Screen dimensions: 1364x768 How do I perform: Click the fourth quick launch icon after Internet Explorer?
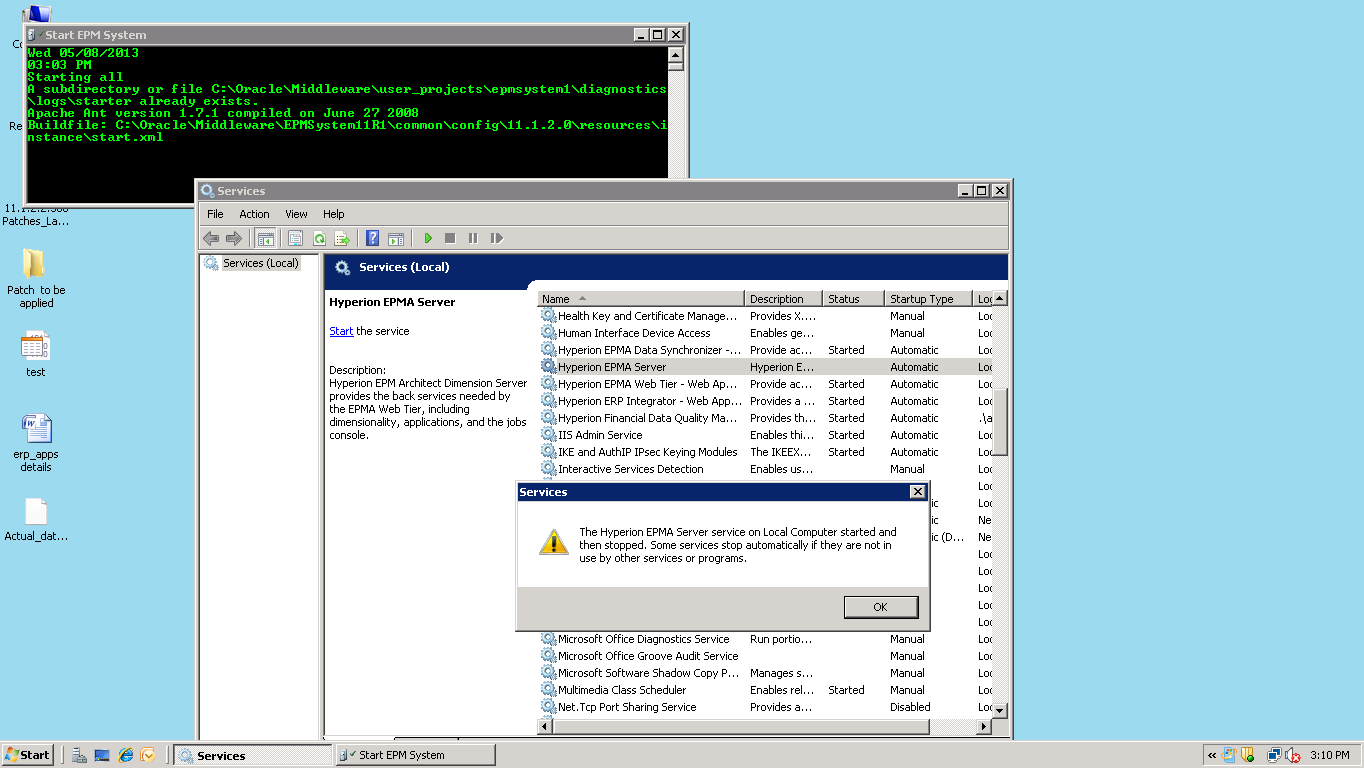click(148, 755)
